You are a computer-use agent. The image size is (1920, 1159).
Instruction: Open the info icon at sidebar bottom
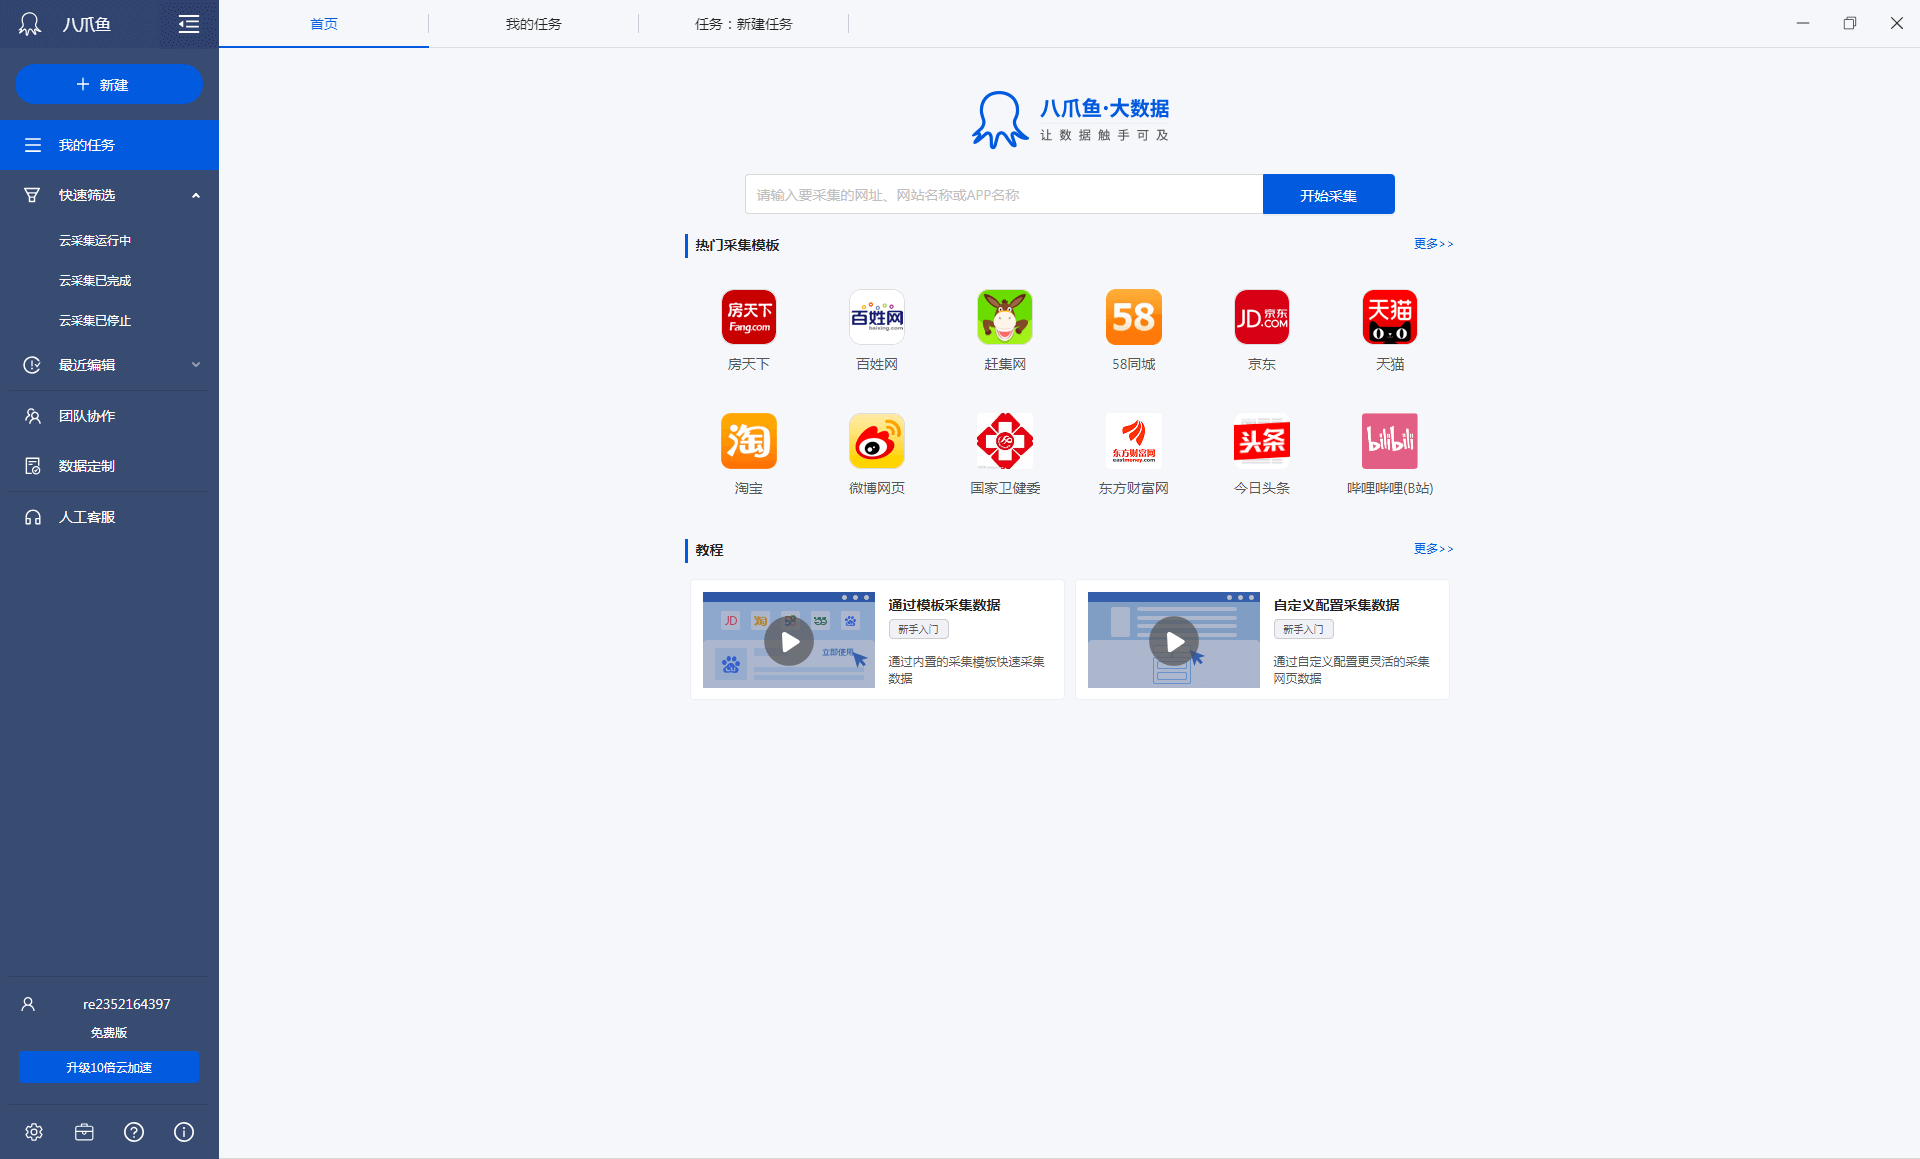pos(184,1132)
